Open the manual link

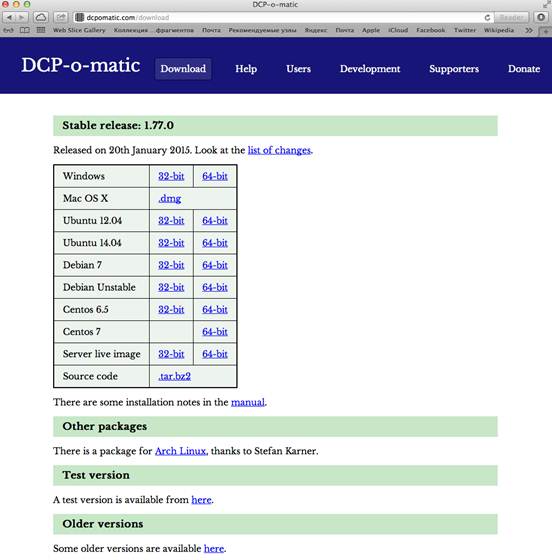(x=248, y=402)
